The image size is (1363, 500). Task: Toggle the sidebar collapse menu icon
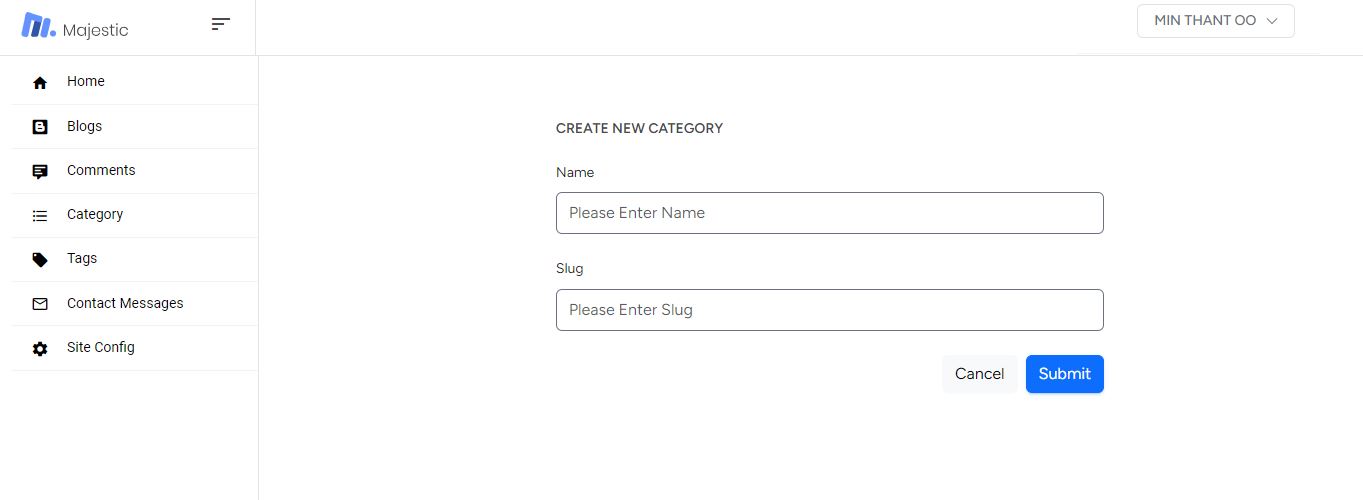[221, 24]
